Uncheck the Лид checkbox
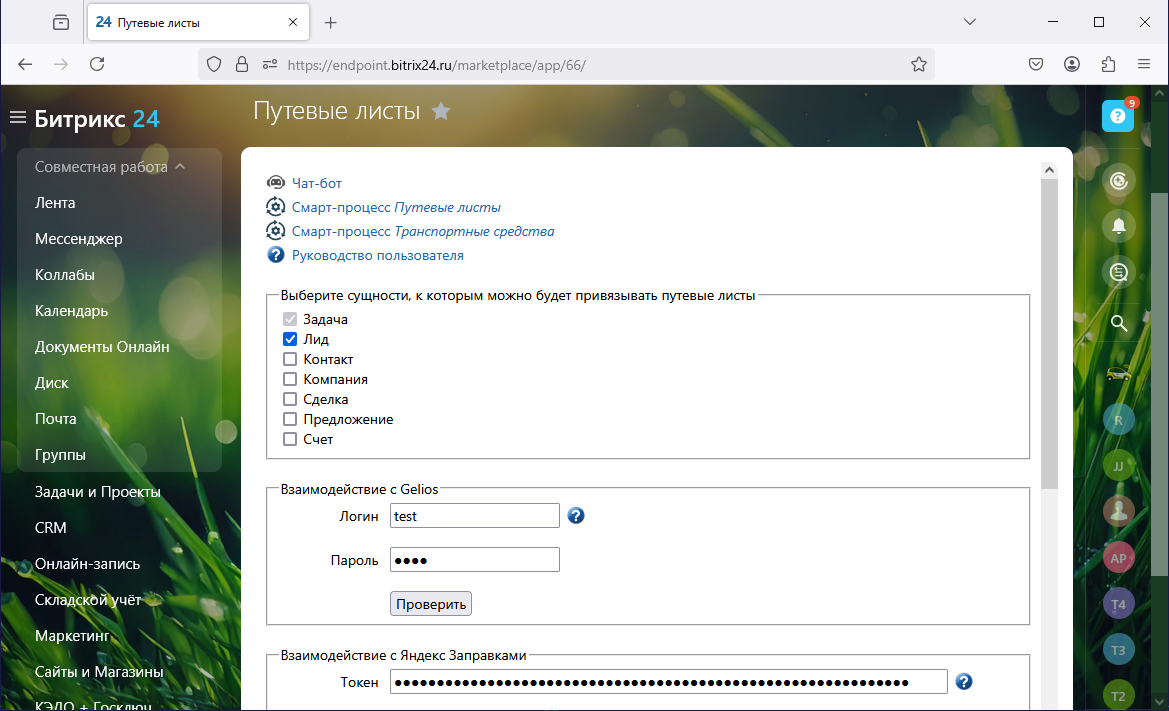This screenshot has height=711, width=1169. coord(290,339)
